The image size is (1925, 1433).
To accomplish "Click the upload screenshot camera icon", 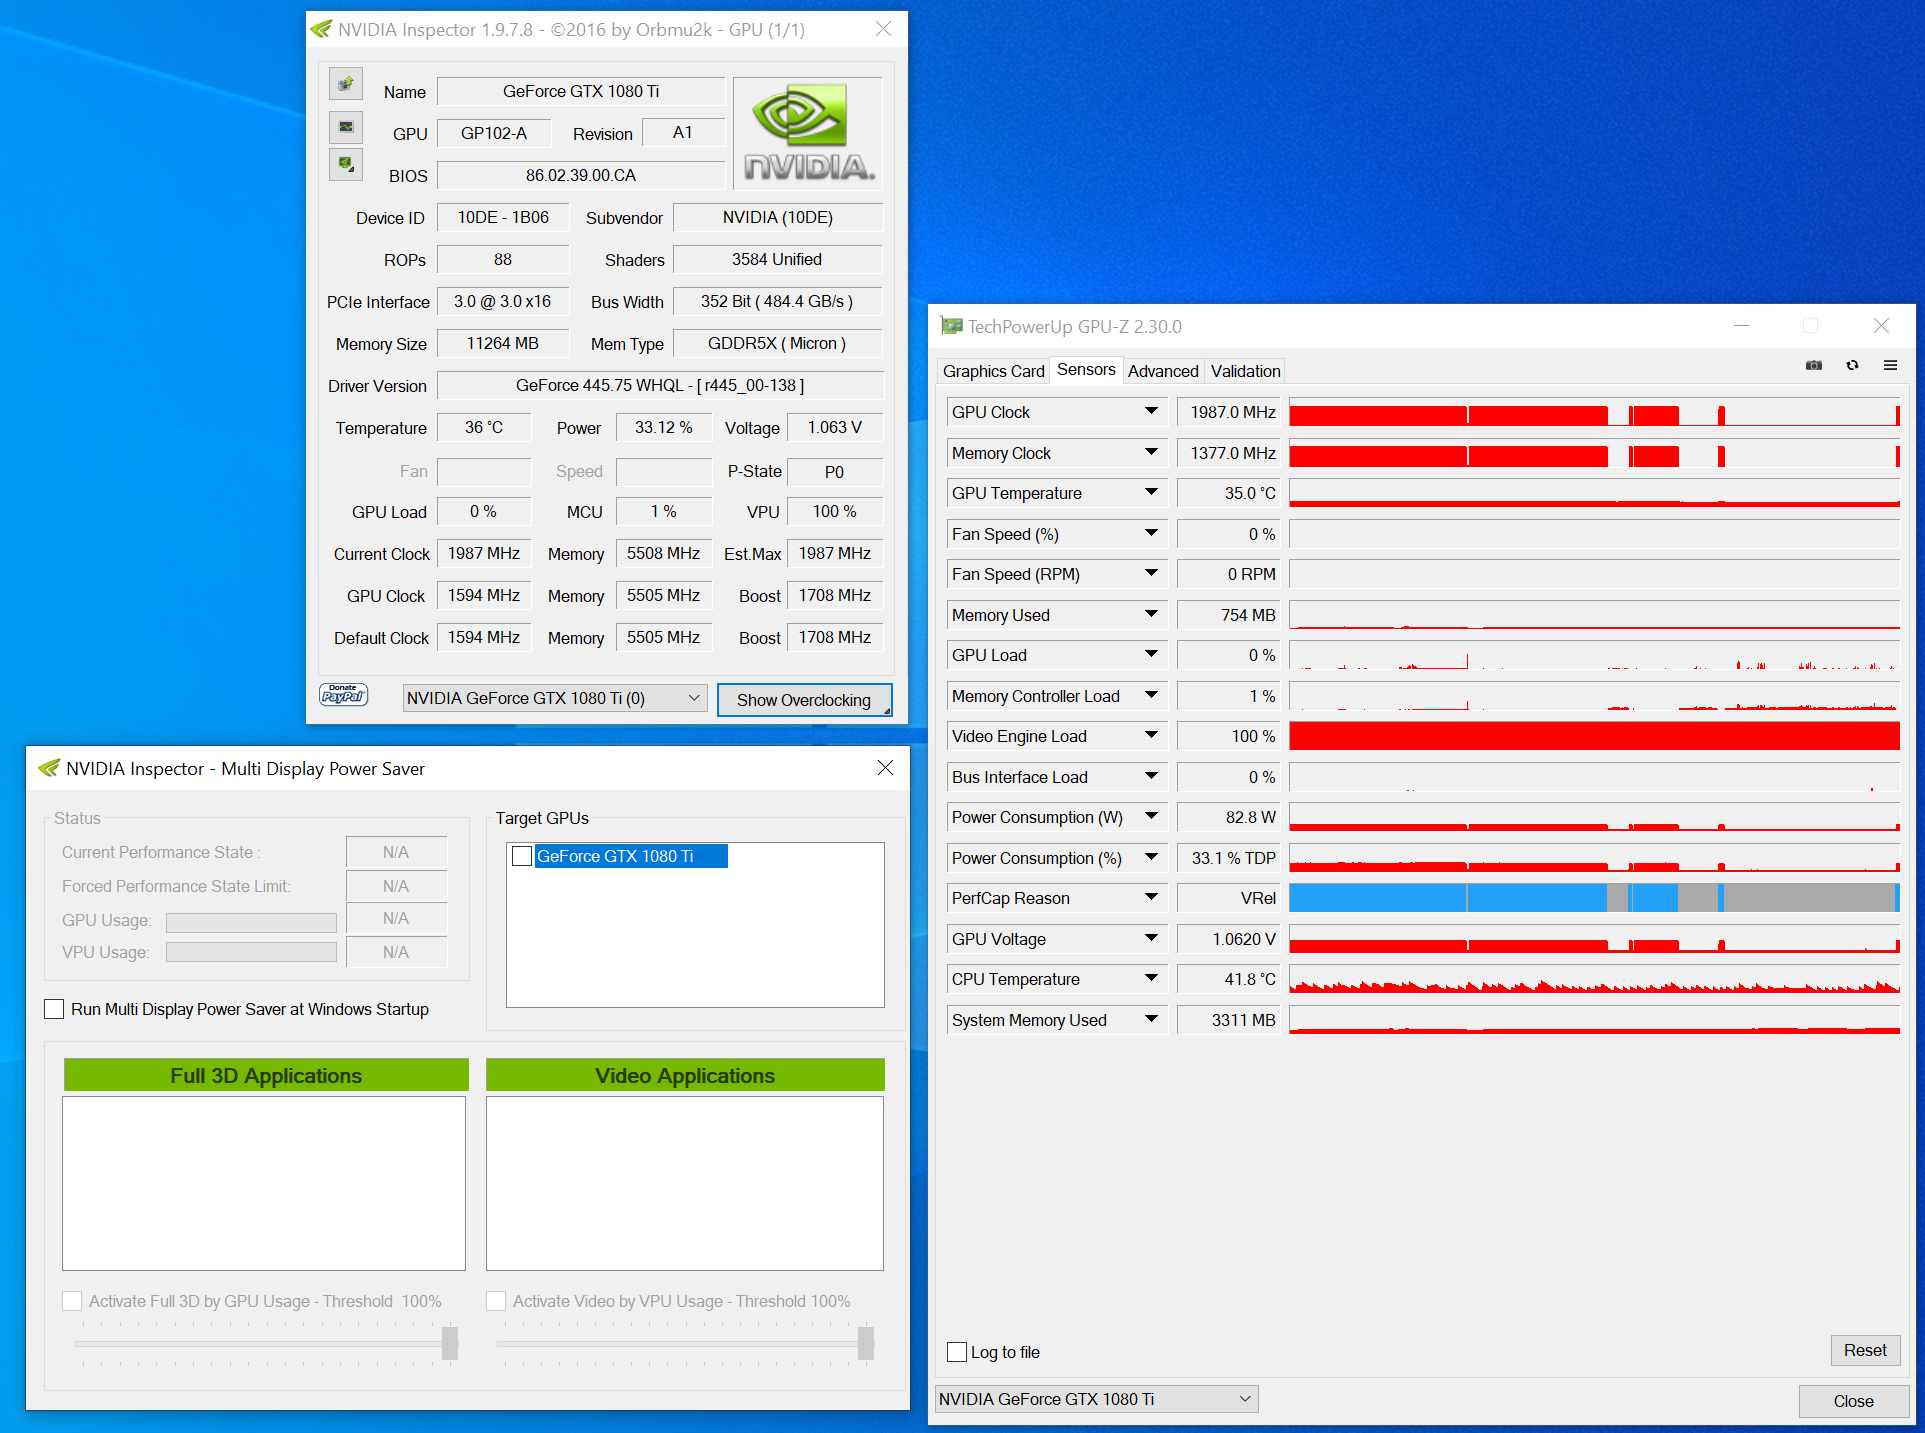I will pos(346,83).
